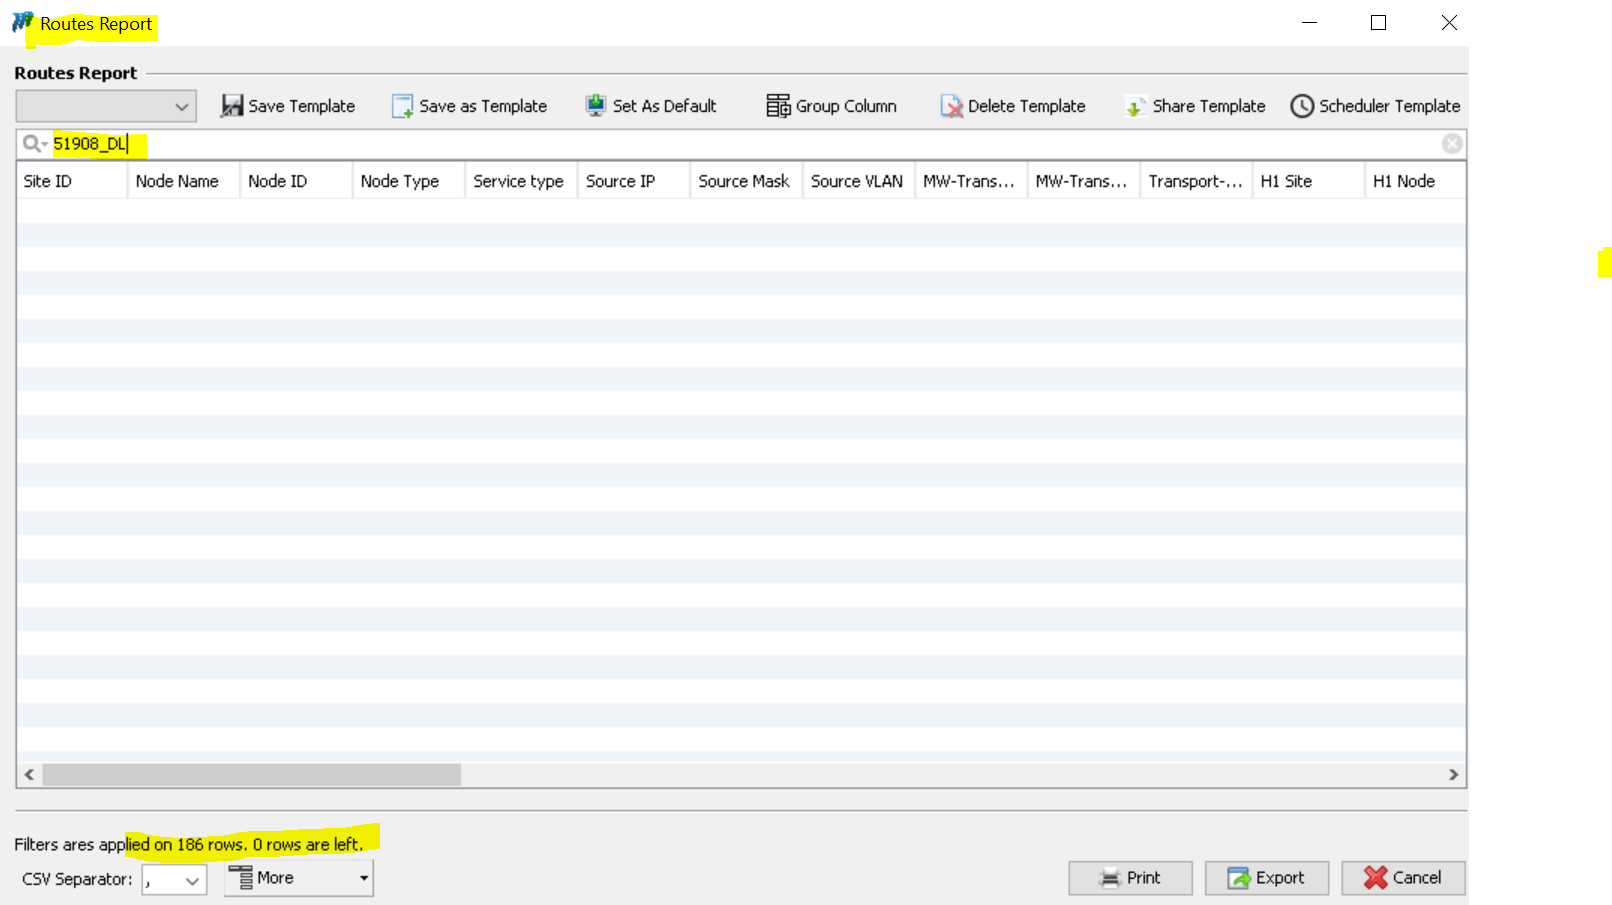Click the Source IP column header
Screen dimensions: 1612x905
click(x=633, y=181)
